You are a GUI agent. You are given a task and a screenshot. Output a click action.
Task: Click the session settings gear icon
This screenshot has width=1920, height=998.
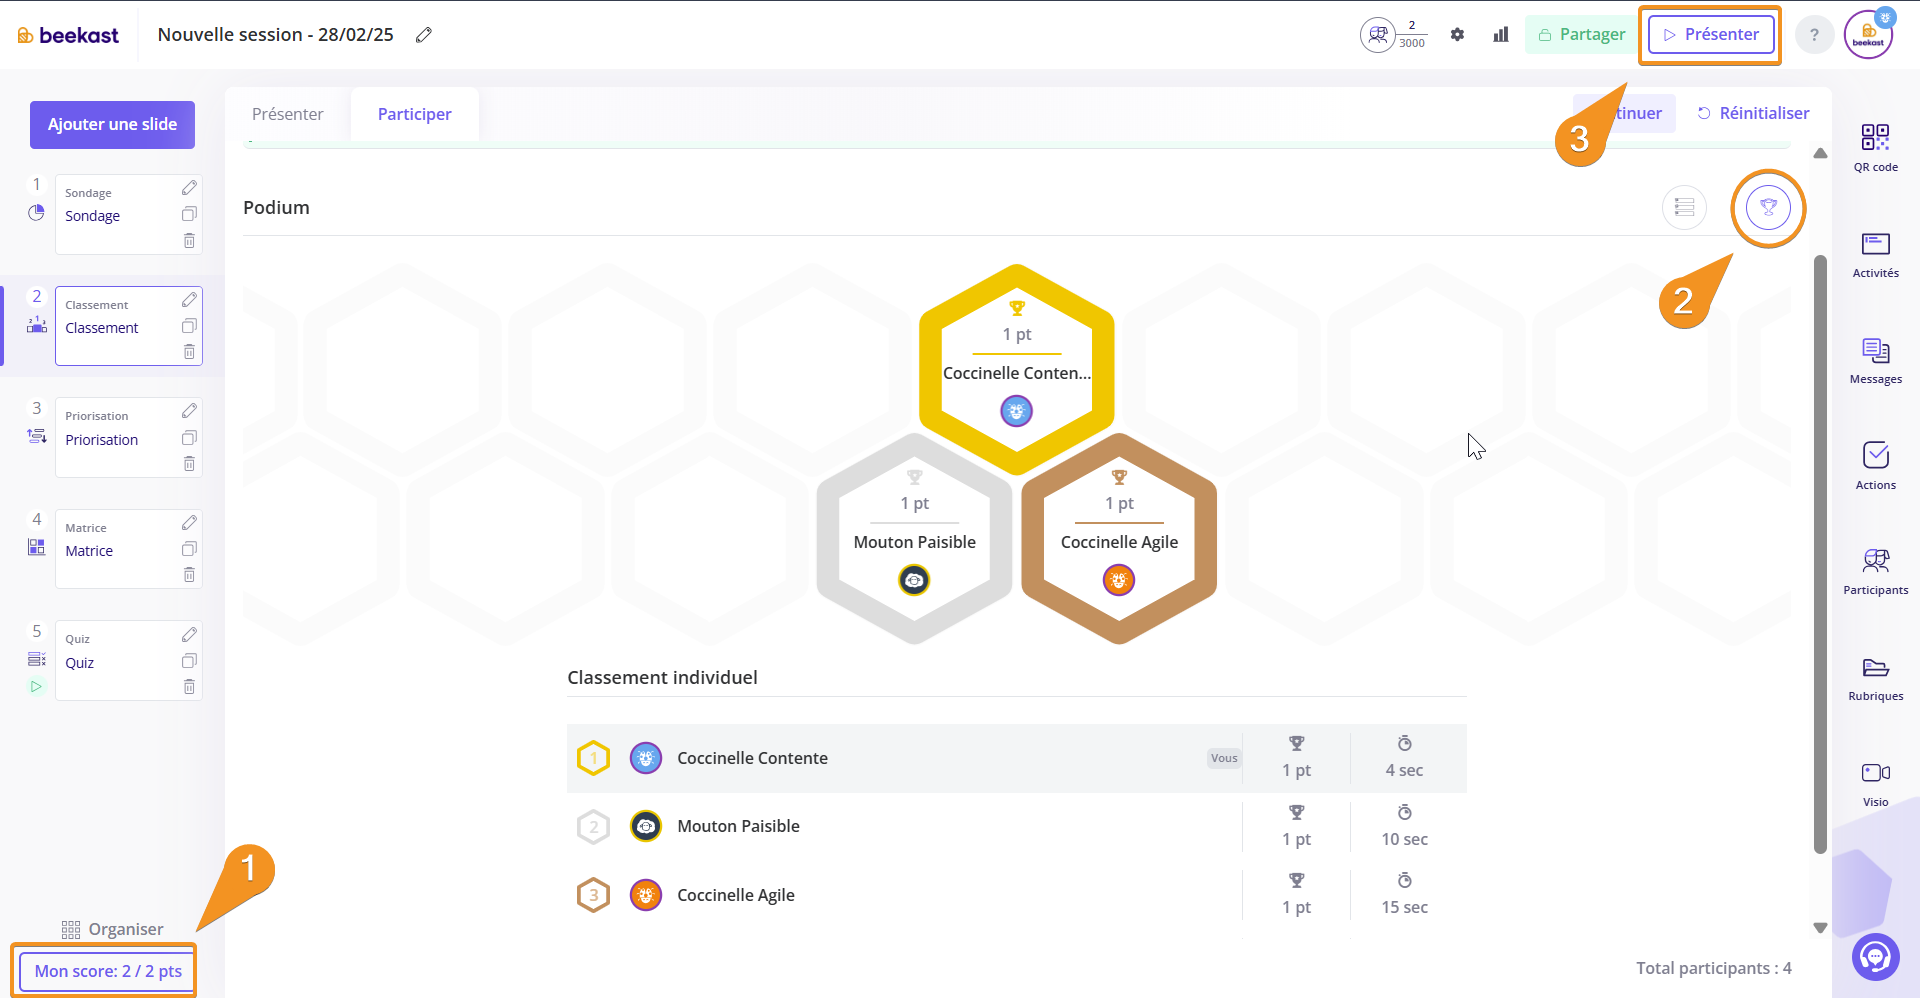click(1457, 35)
